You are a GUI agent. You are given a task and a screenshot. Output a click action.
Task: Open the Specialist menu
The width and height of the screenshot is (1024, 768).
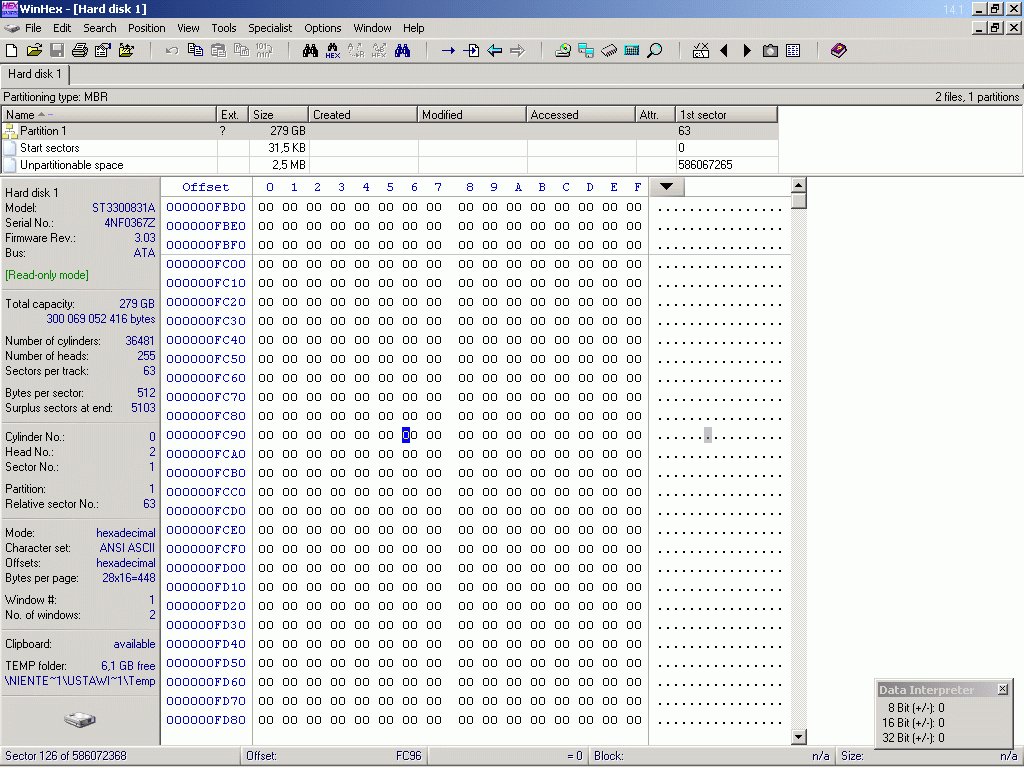point(270,28)
